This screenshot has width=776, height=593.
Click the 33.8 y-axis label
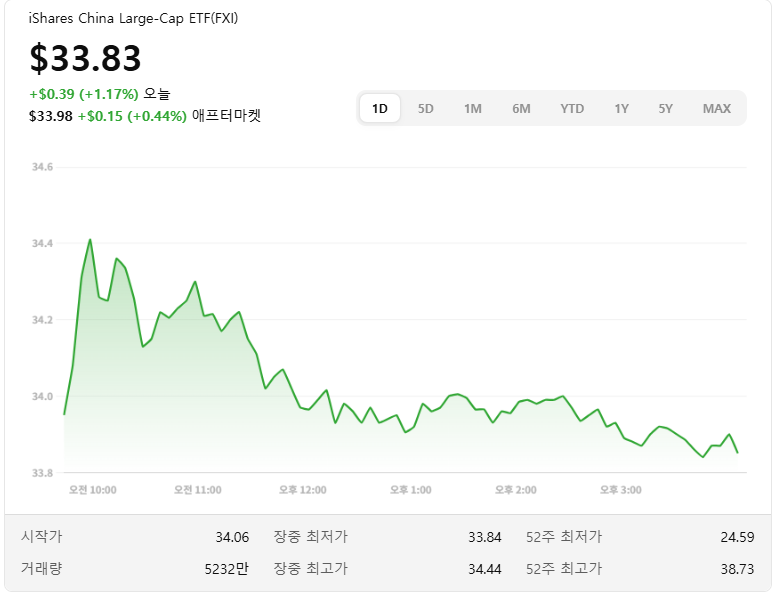coord(42,473)
